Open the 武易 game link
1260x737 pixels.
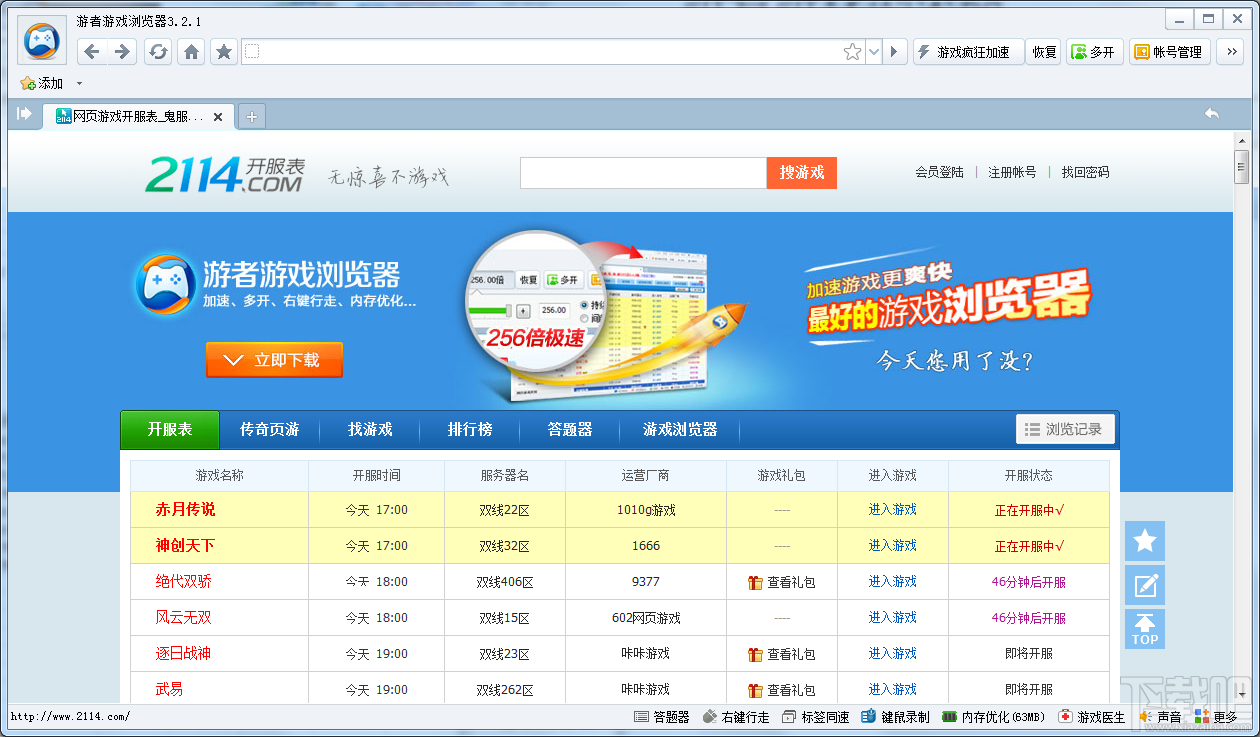point(169,689)
